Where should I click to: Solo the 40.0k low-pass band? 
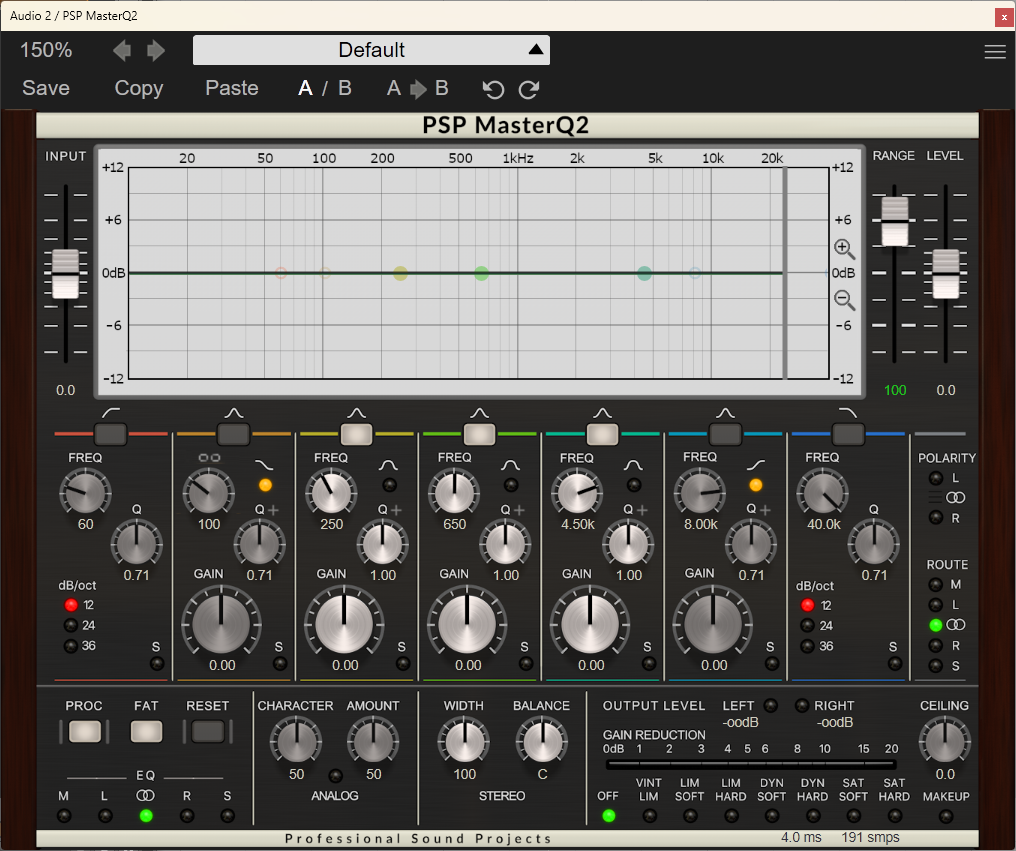pyautogui.click(x=895, y=664)
